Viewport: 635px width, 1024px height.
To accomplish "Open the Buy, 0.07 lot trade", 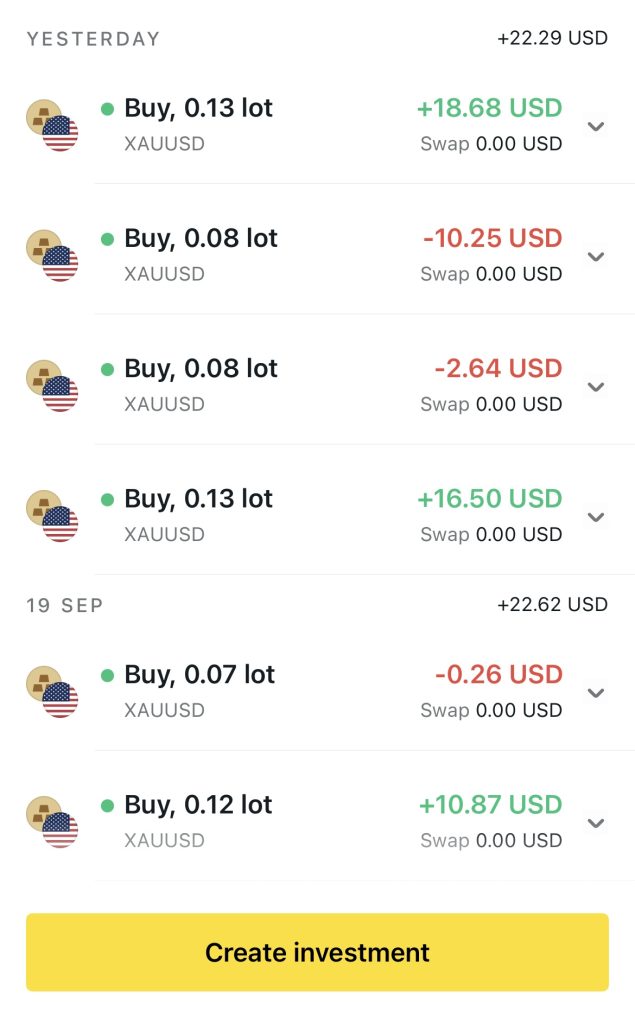I will 199,675.
